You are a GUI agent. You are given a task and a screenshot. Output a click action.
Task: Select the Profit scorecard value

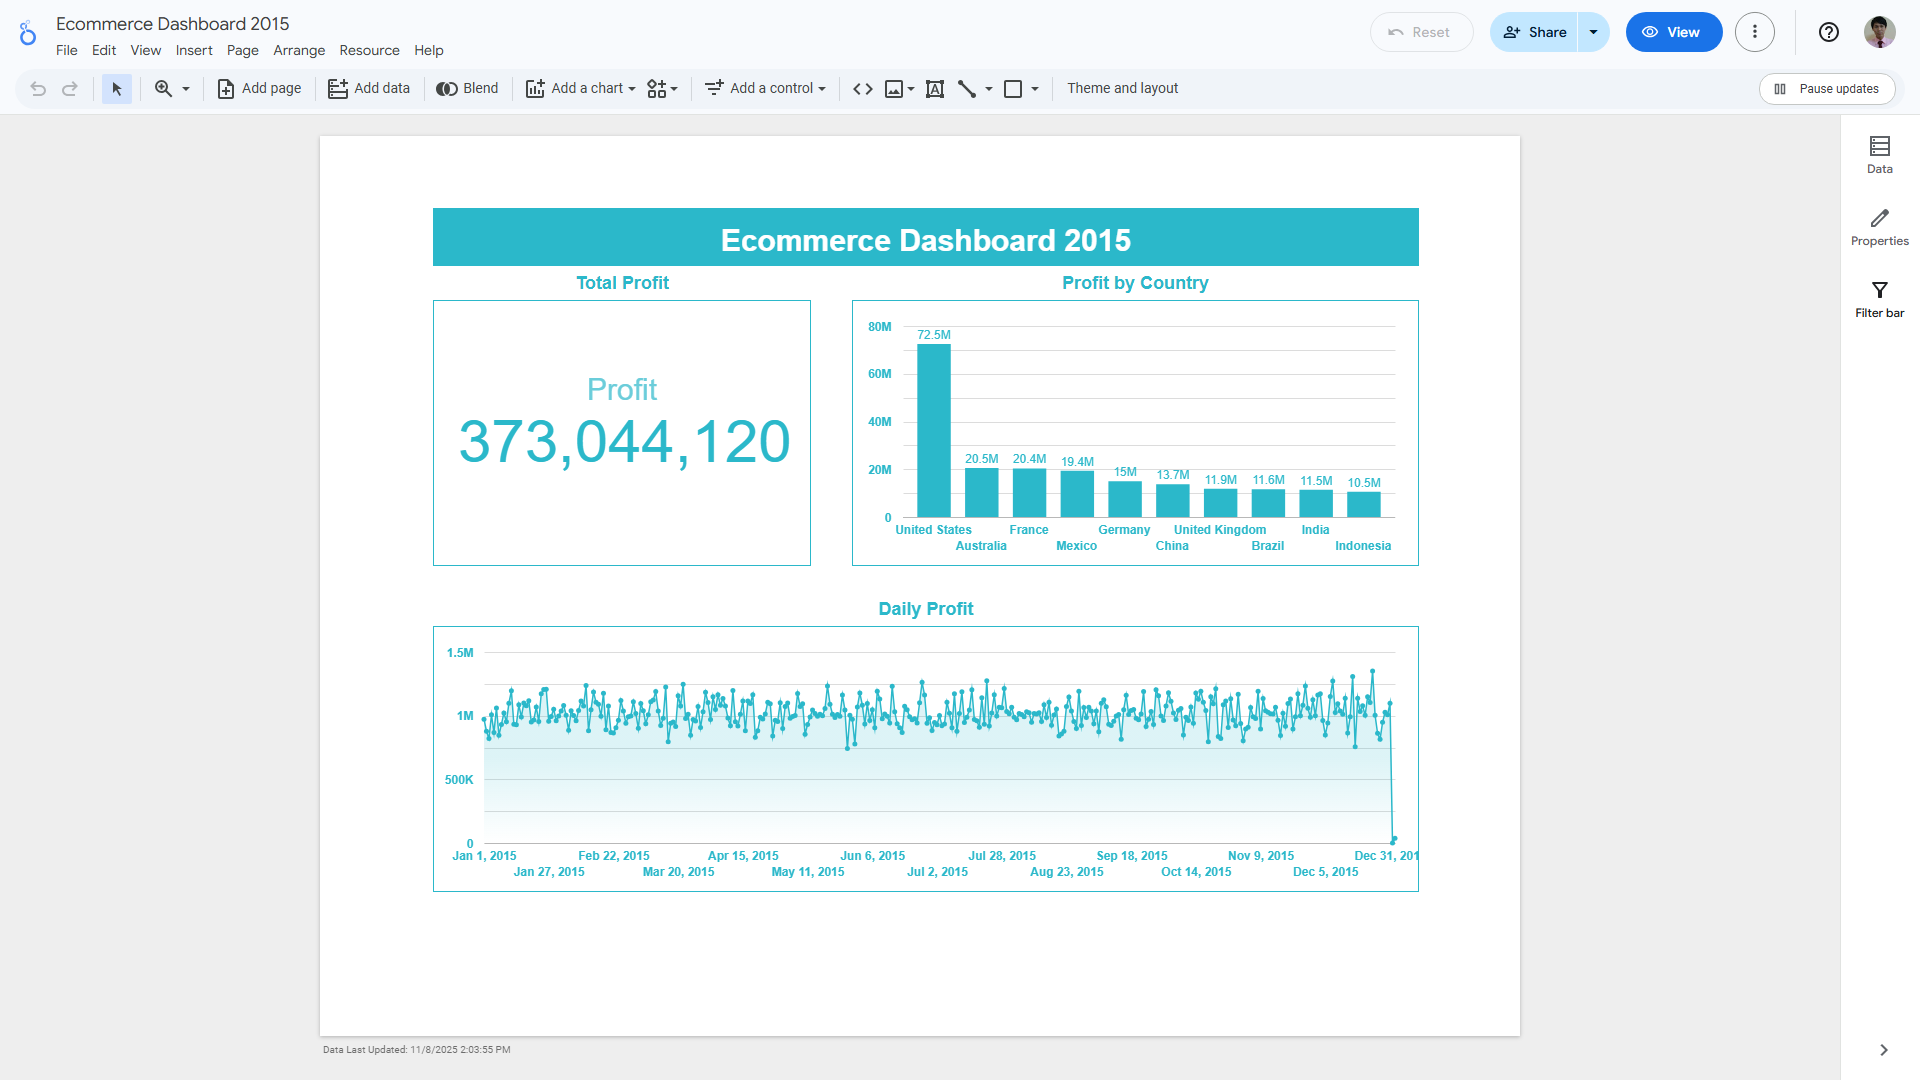[624, 441]
